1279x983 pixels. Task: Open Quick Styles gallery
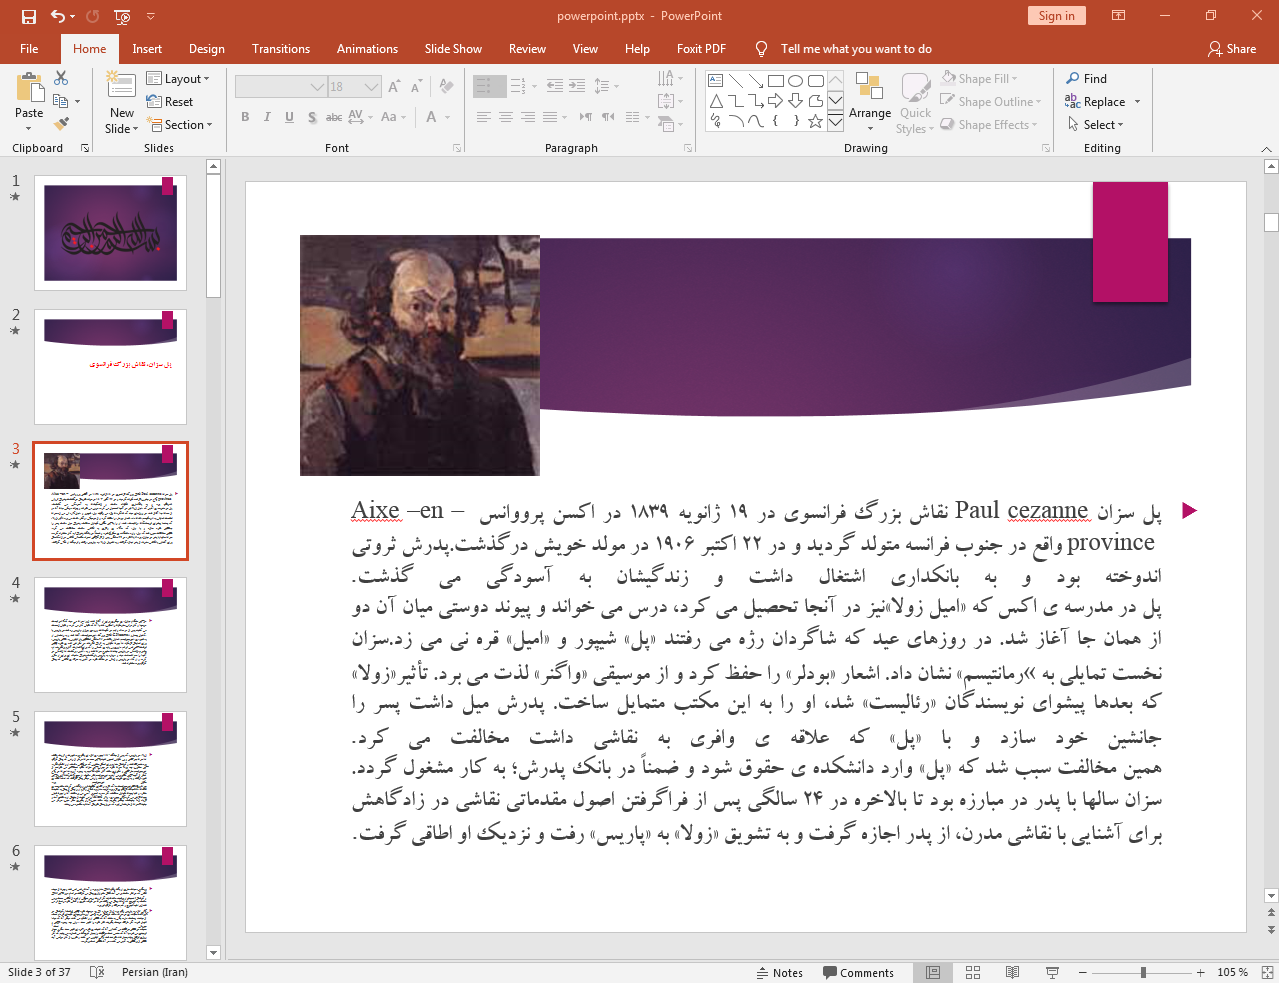point(914,103)
